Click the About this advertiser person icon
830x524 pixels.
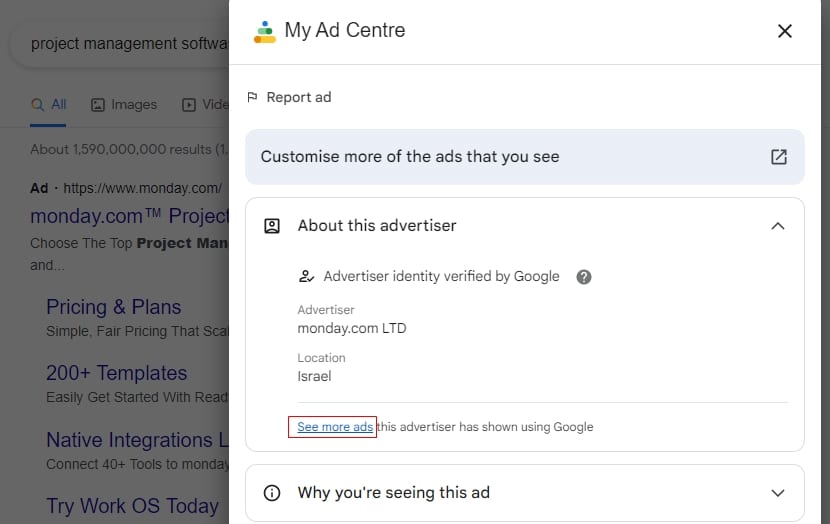[x=272, y=226]
